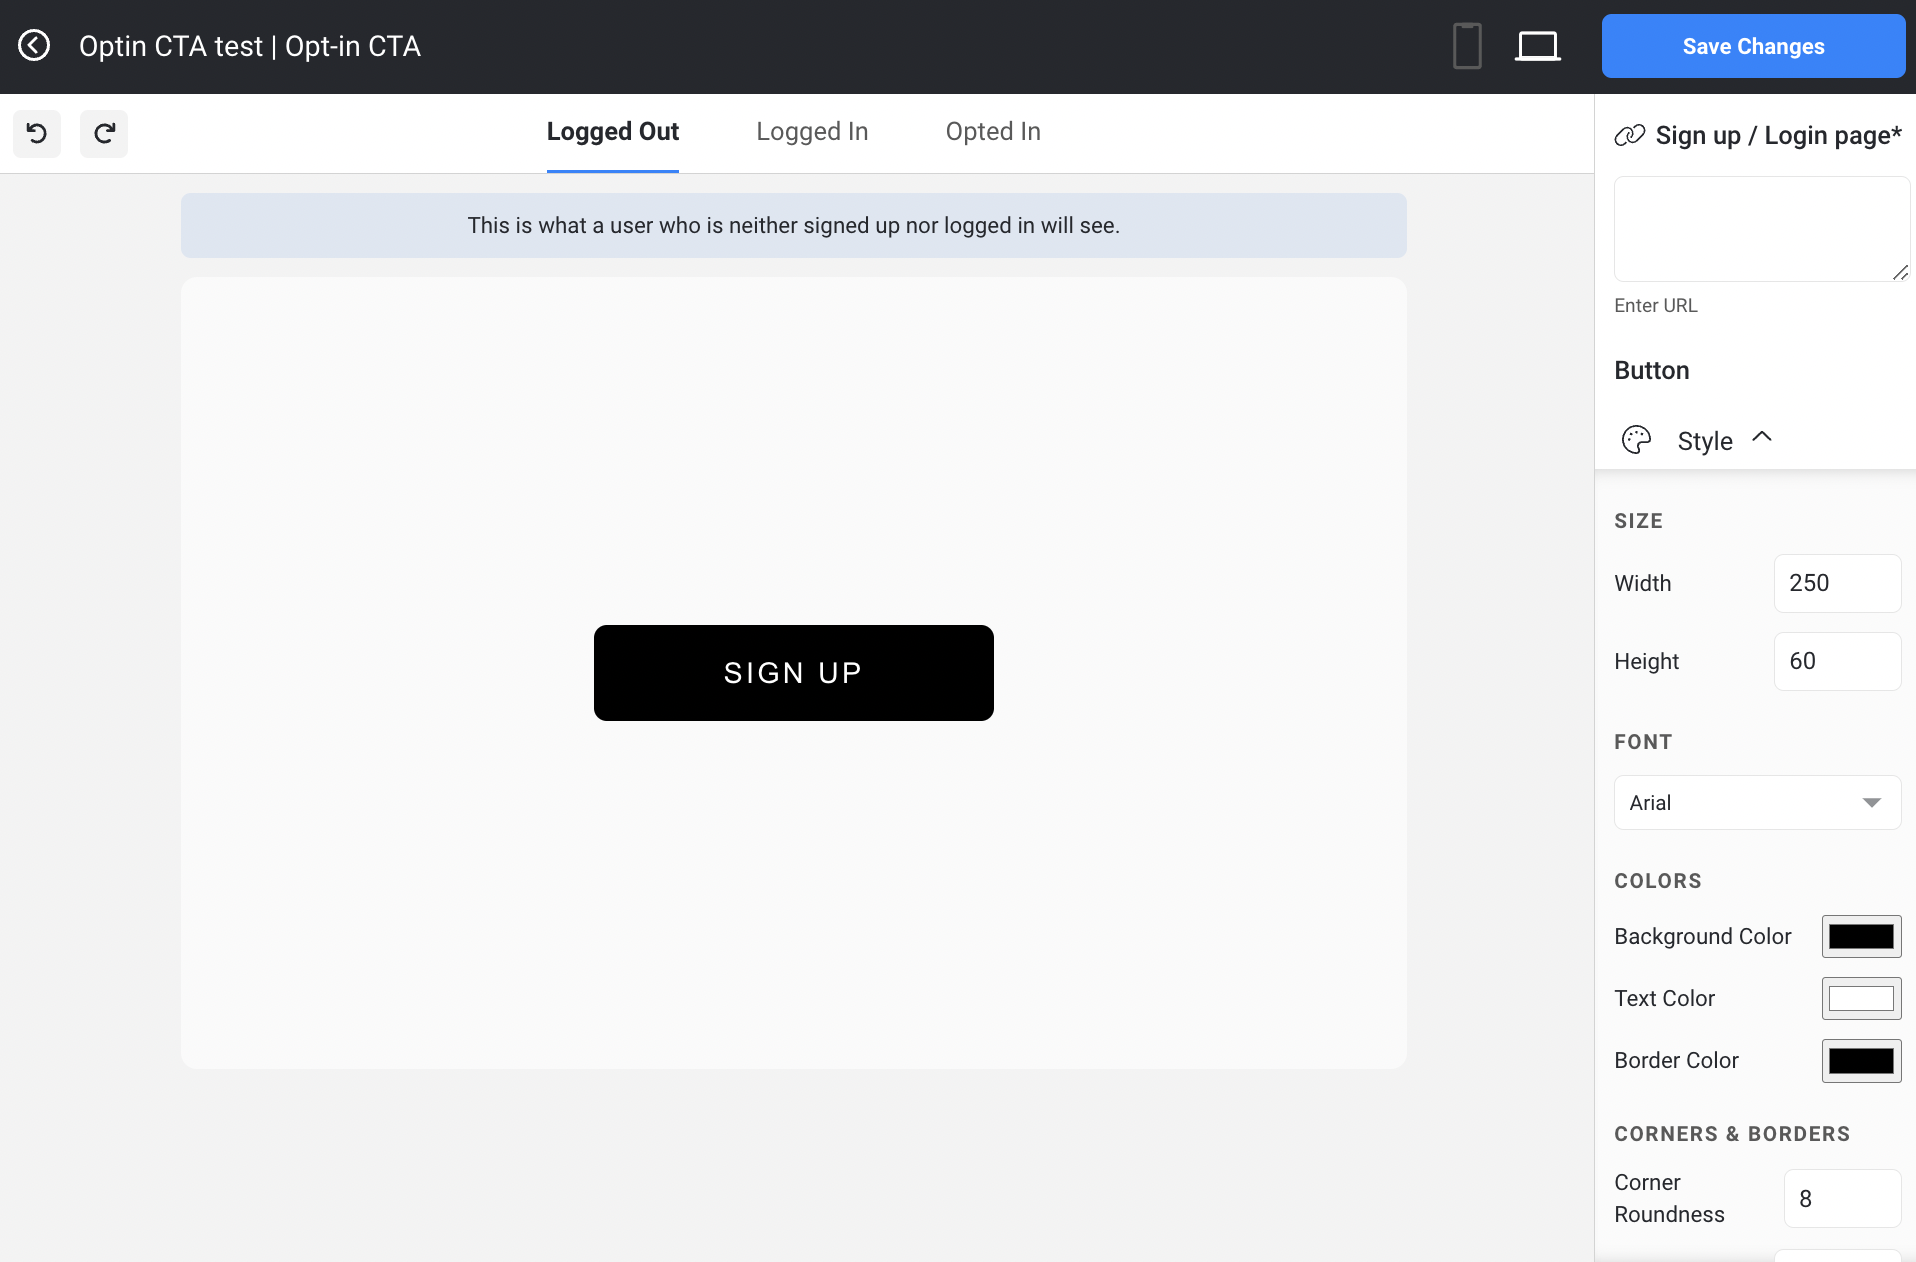This screenshot has width=1916, height=1262.
Task: Switch to the Opted In tab
Action: (x=993, y=132)
